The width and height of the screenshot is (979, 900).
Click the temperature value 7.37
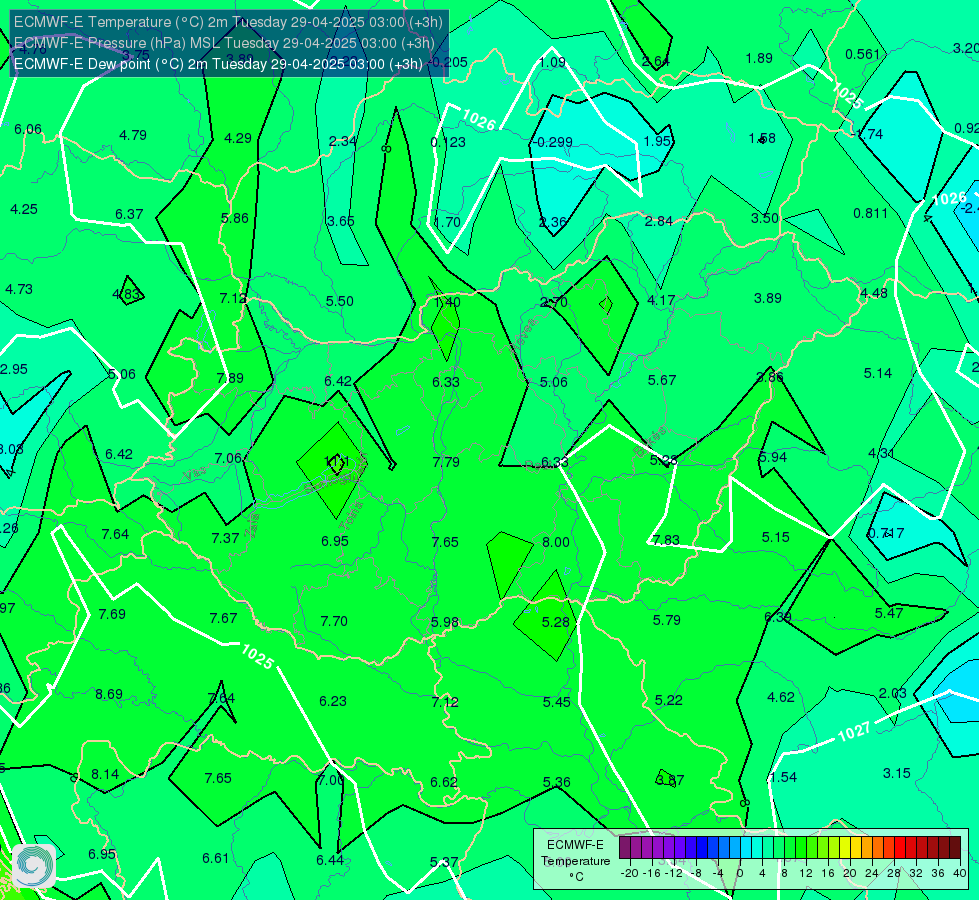[225, 538]
